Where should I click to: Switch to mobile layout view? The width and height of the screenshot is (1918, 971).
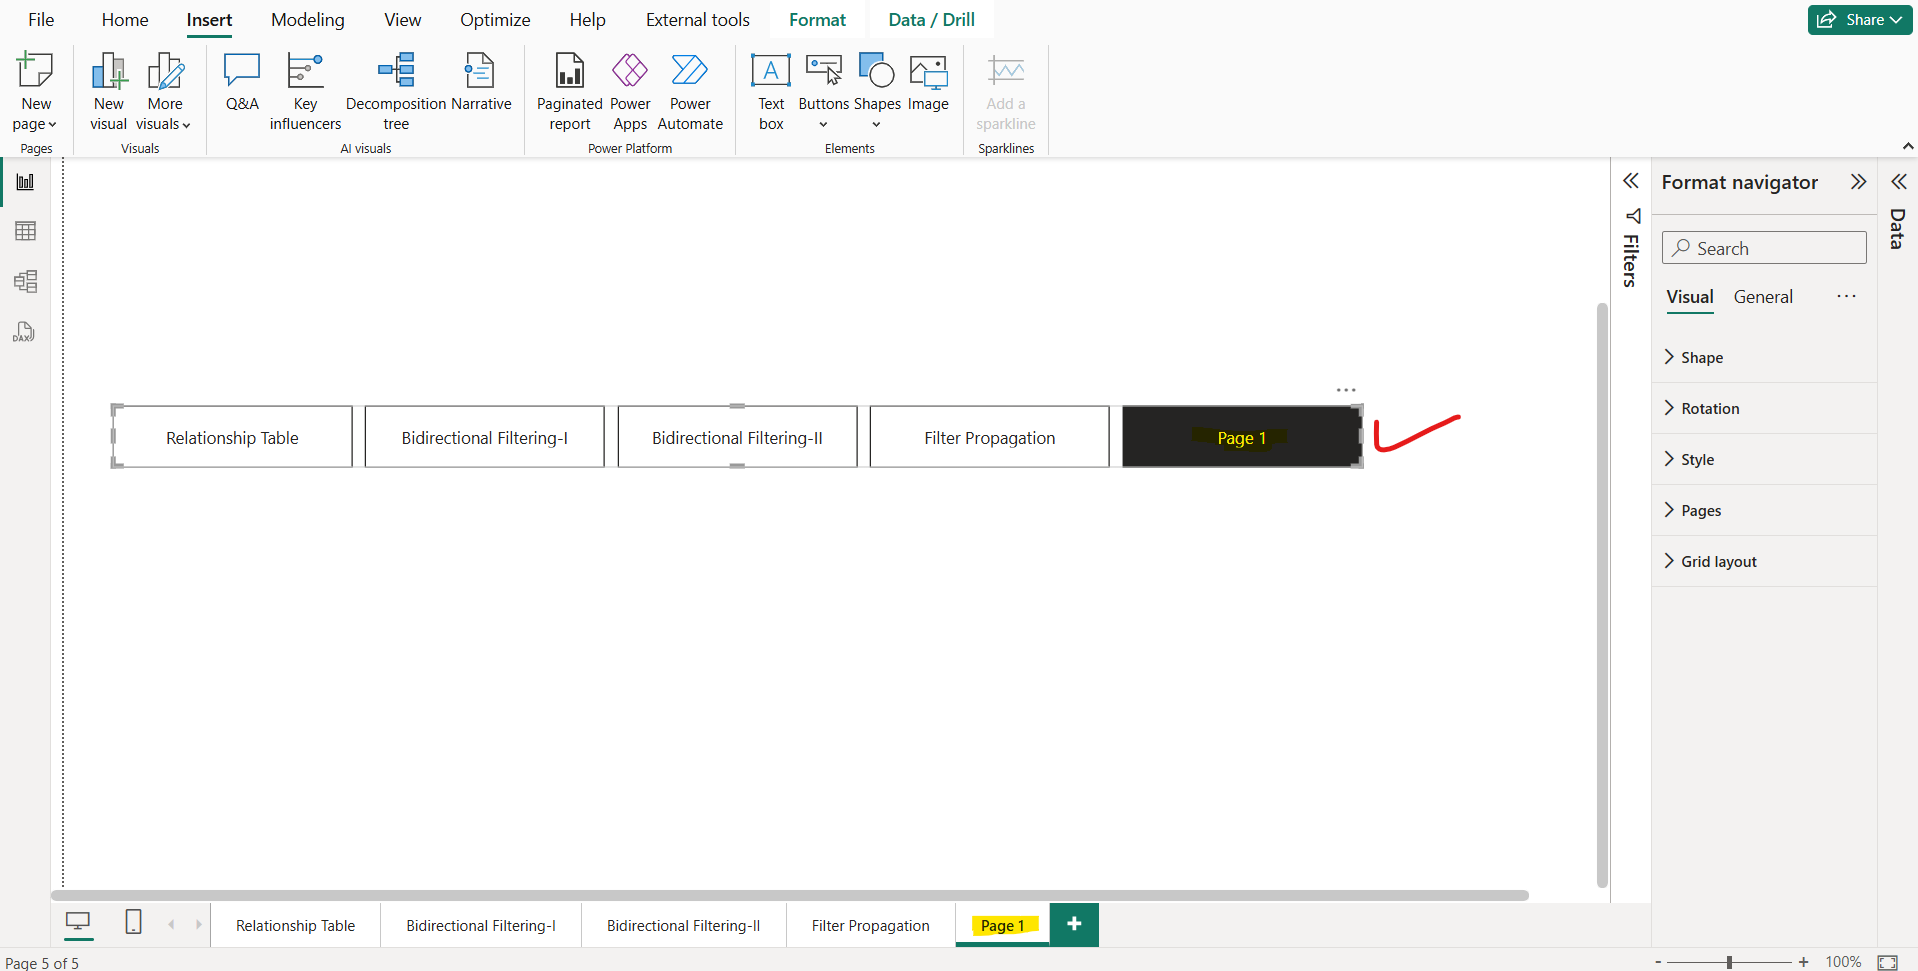pyautogui.click(x=133, y=923)
